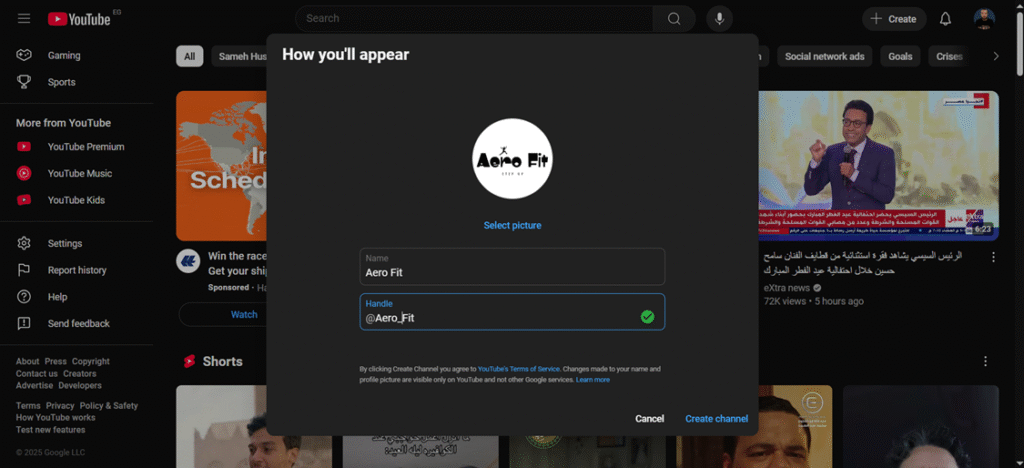Click the Create button

[894, 19]
